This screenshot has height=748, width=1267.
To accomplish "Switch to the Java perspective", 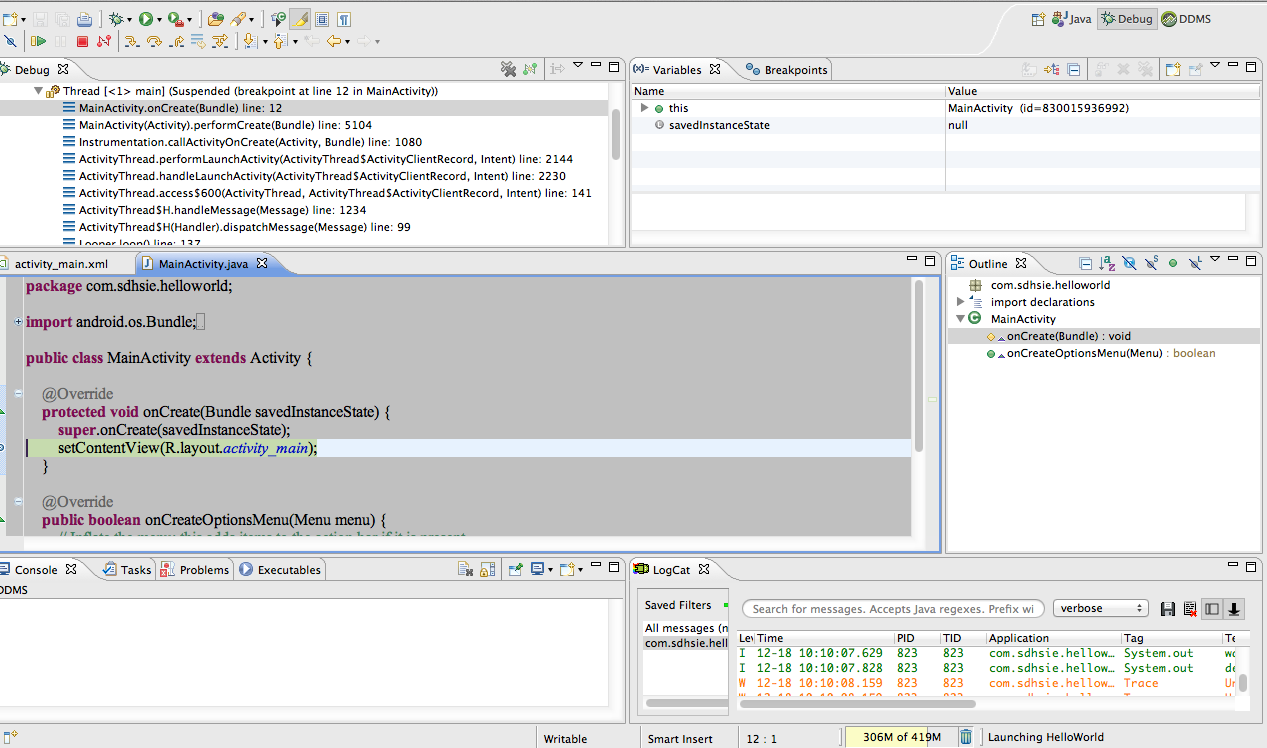I will [1071, 19].
